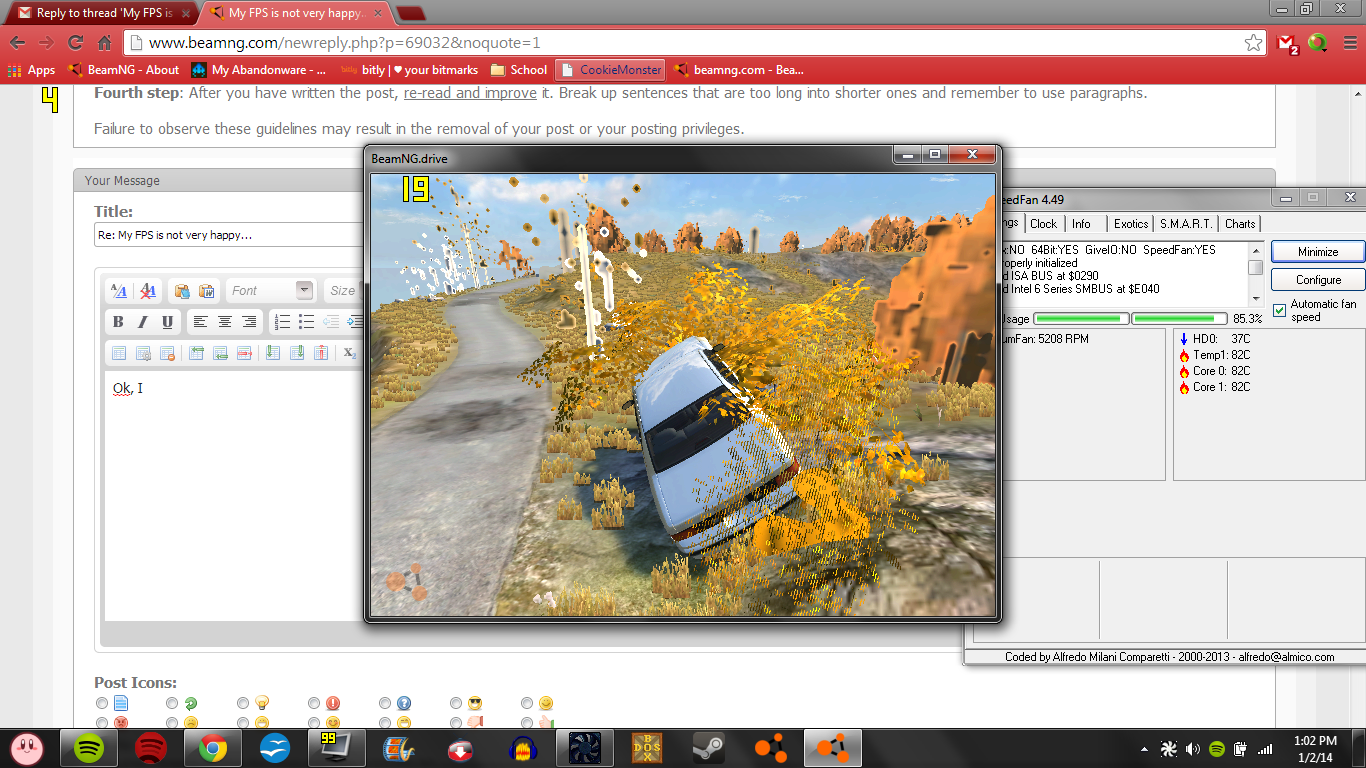Select the red exclamation post icon radio

tap(315, 704)
